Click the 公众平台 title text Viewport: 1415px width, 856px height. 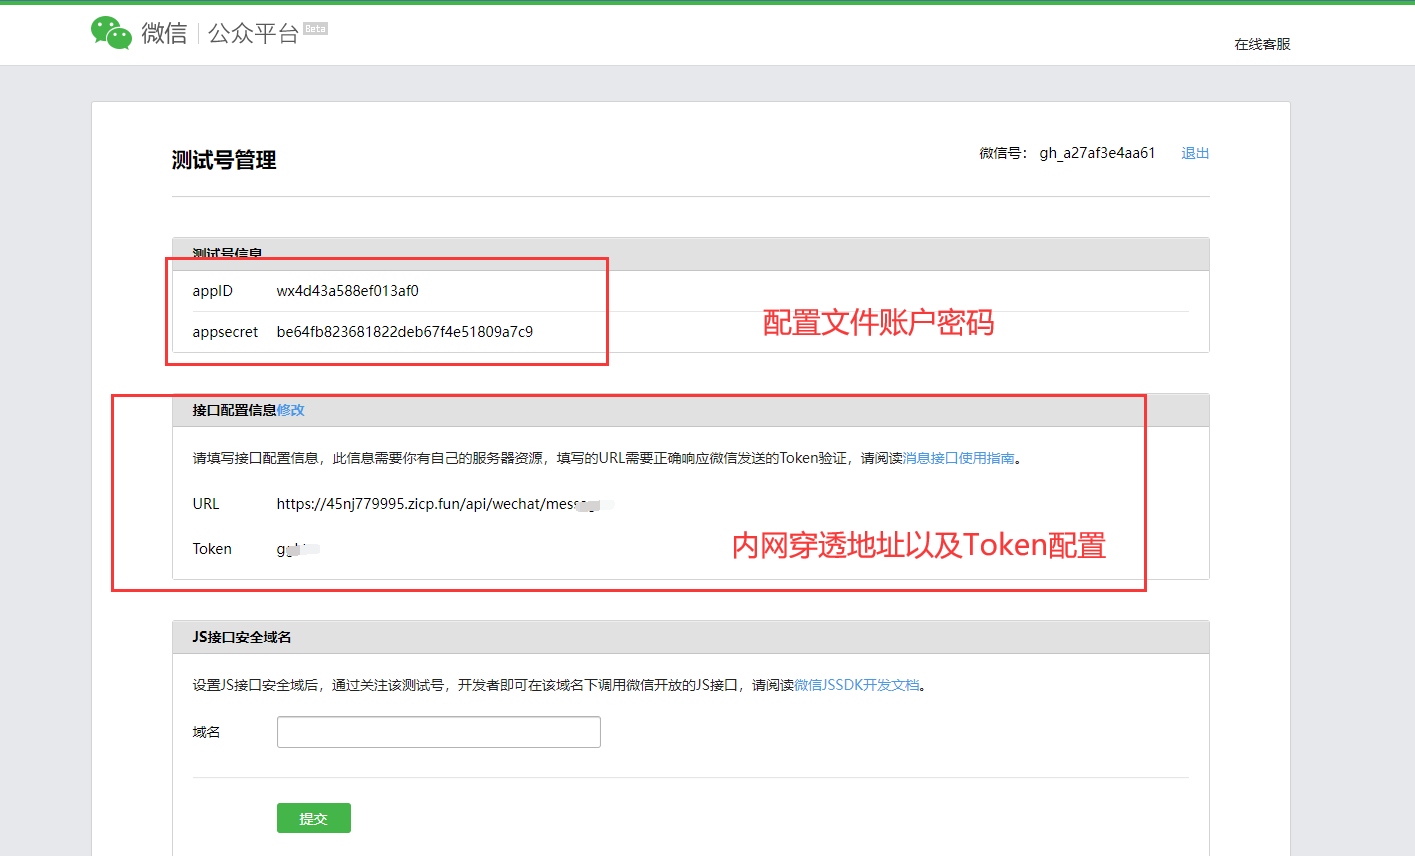pos(253,33)
